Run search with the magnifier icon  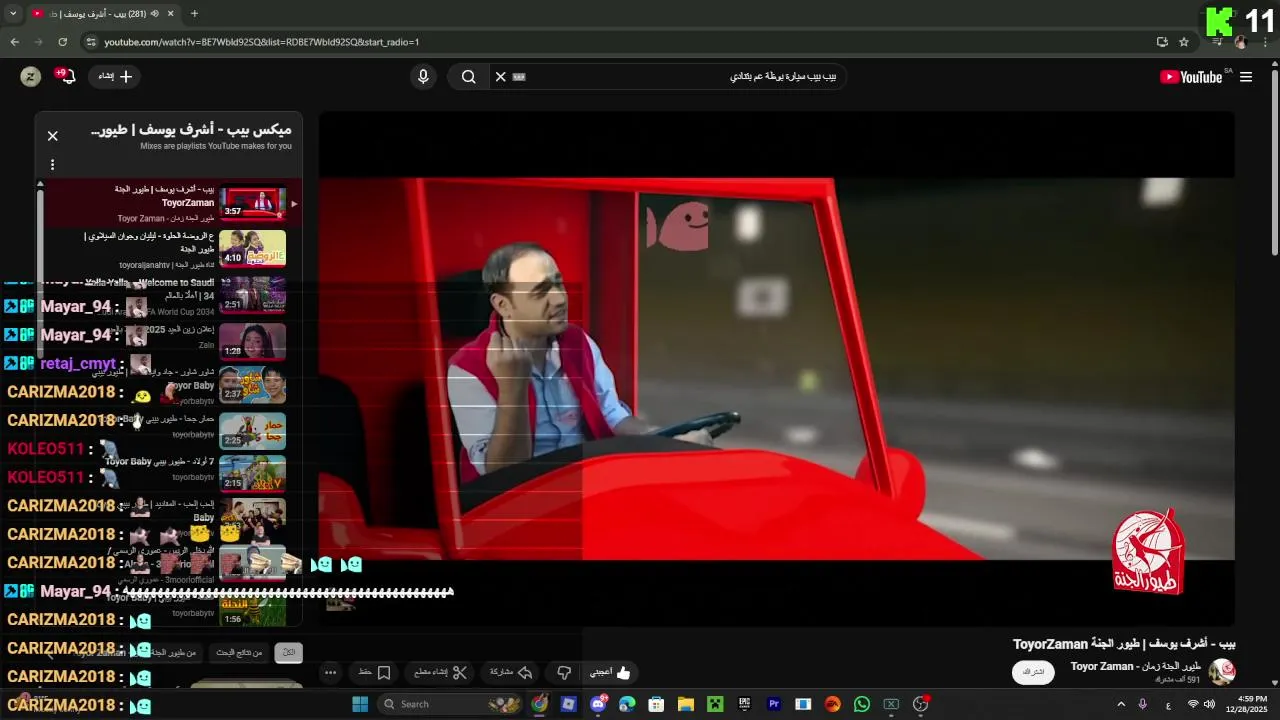(x=468, y=77)
